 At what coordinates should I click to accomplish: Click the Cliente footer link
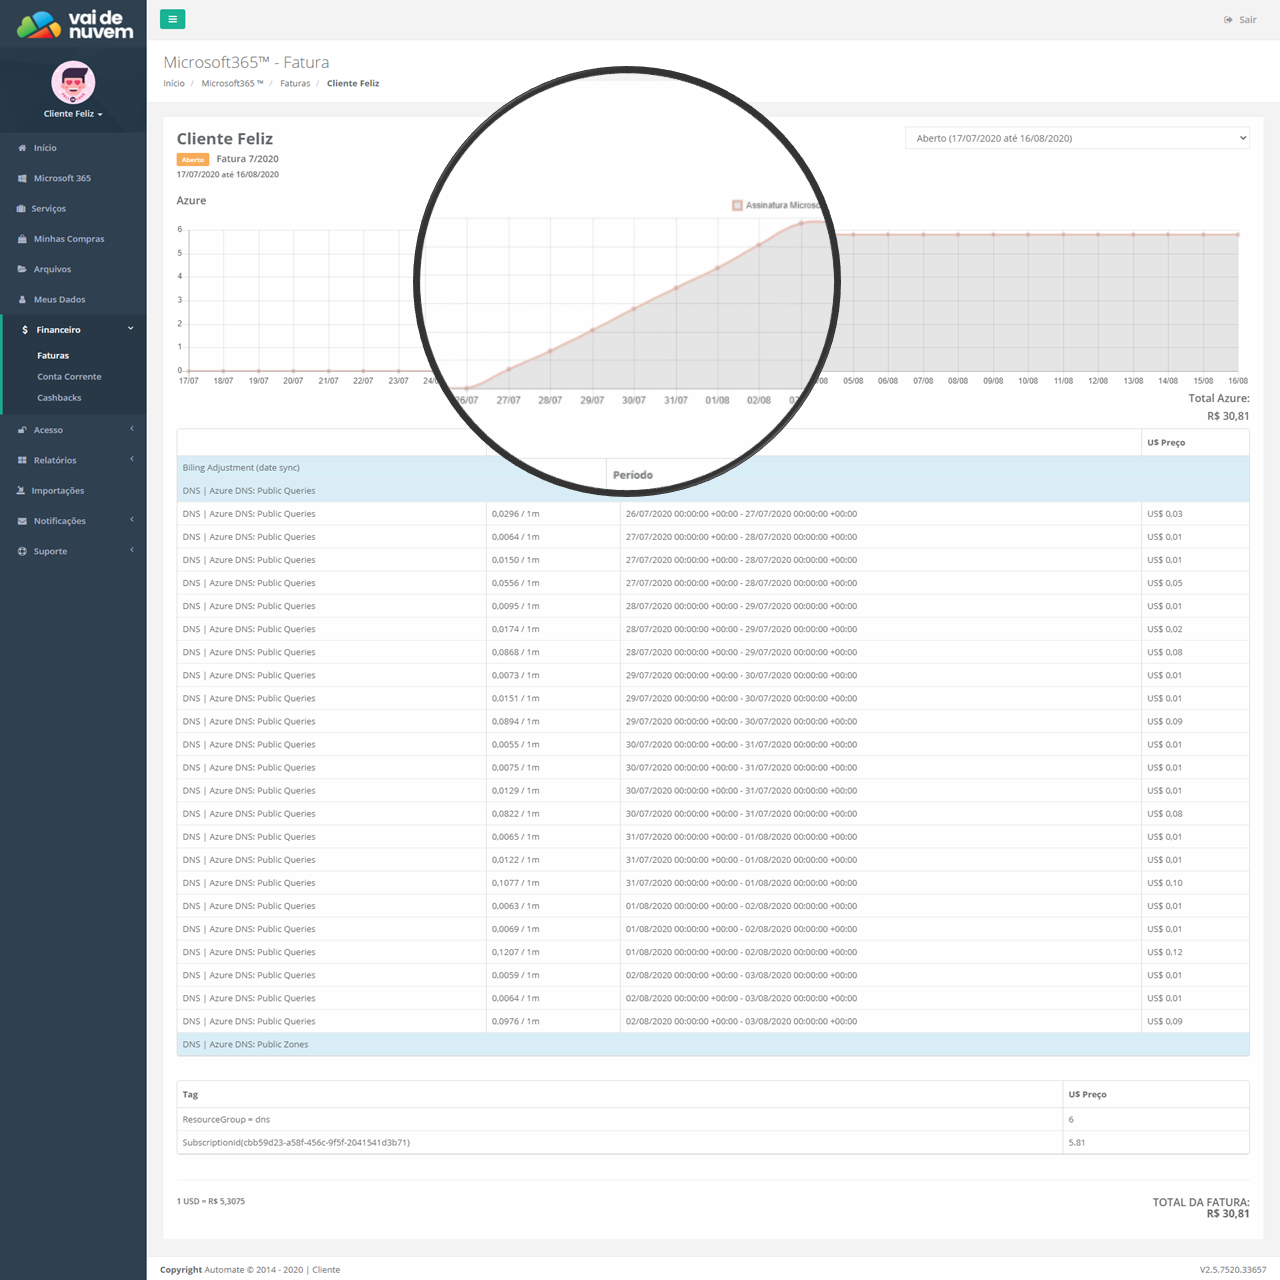326,1270
